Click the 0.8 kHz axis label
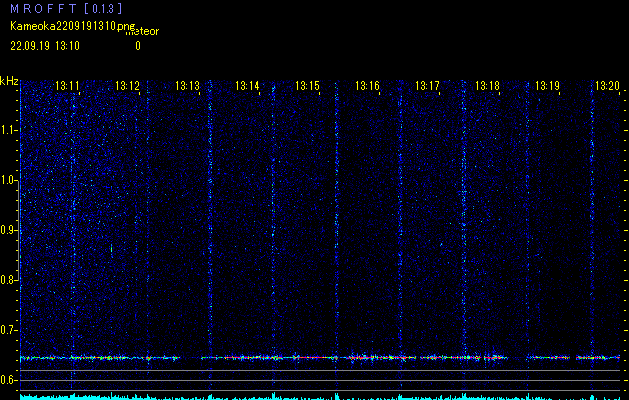 [x=8, y=280]
